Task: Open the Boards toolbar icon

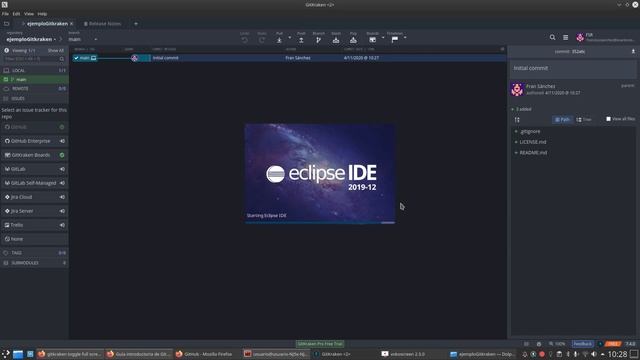Action: tap(372, 40)
